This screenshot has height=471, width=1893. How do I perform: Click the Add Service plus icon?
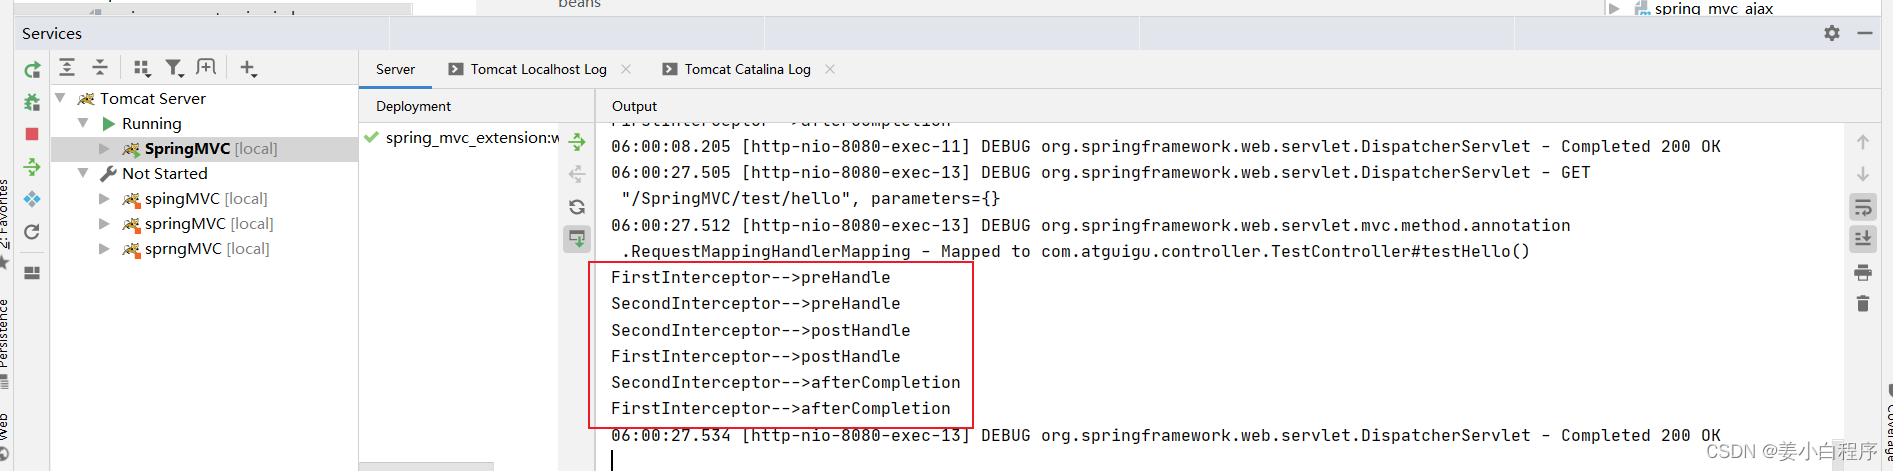point(247,68)
